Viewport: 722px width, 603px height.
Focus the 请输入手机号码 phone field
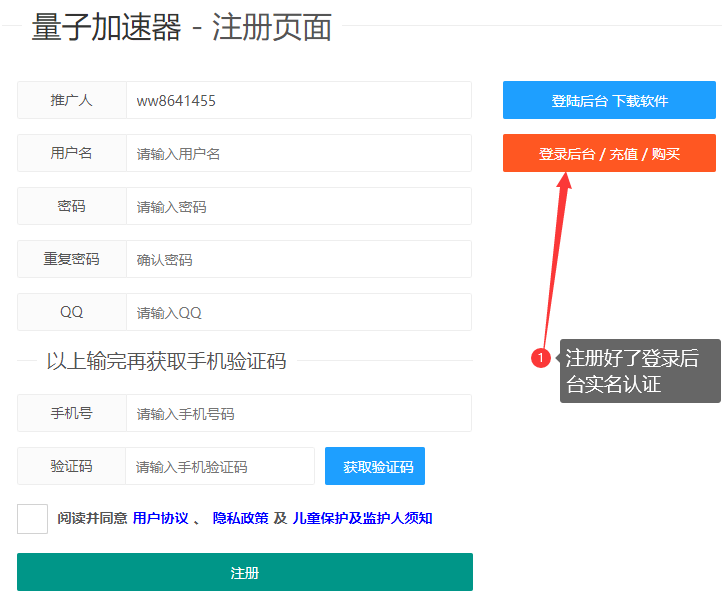[x=299, y=413]
